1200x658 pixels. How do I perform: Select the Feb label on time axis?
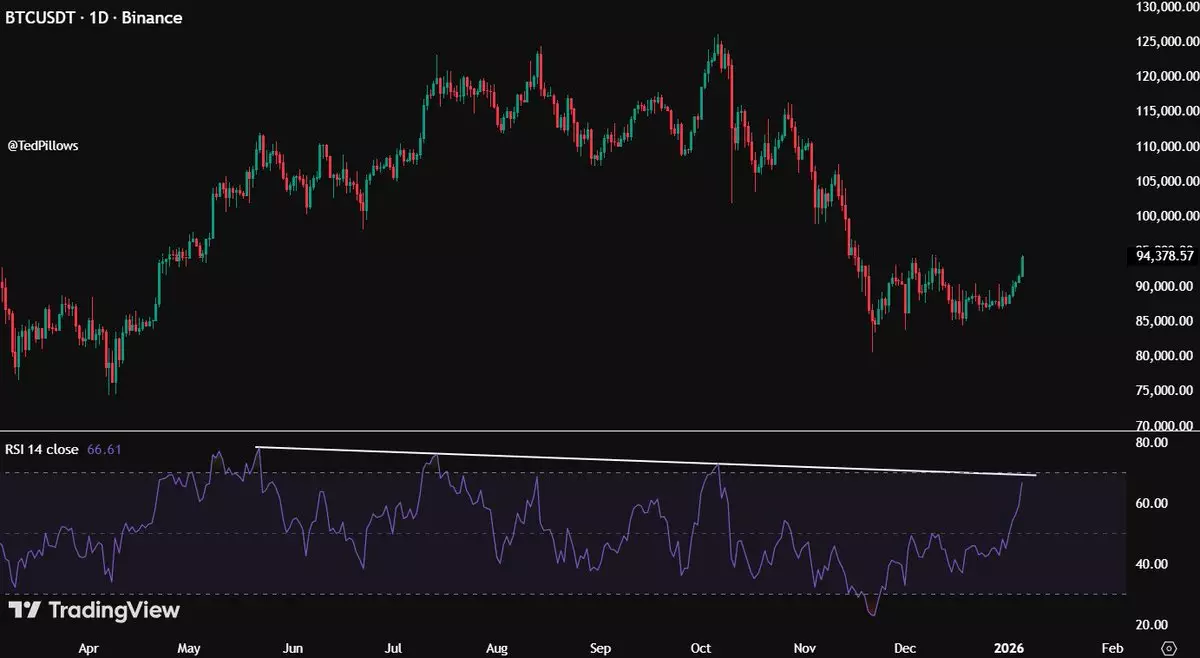coord(1111,648)
